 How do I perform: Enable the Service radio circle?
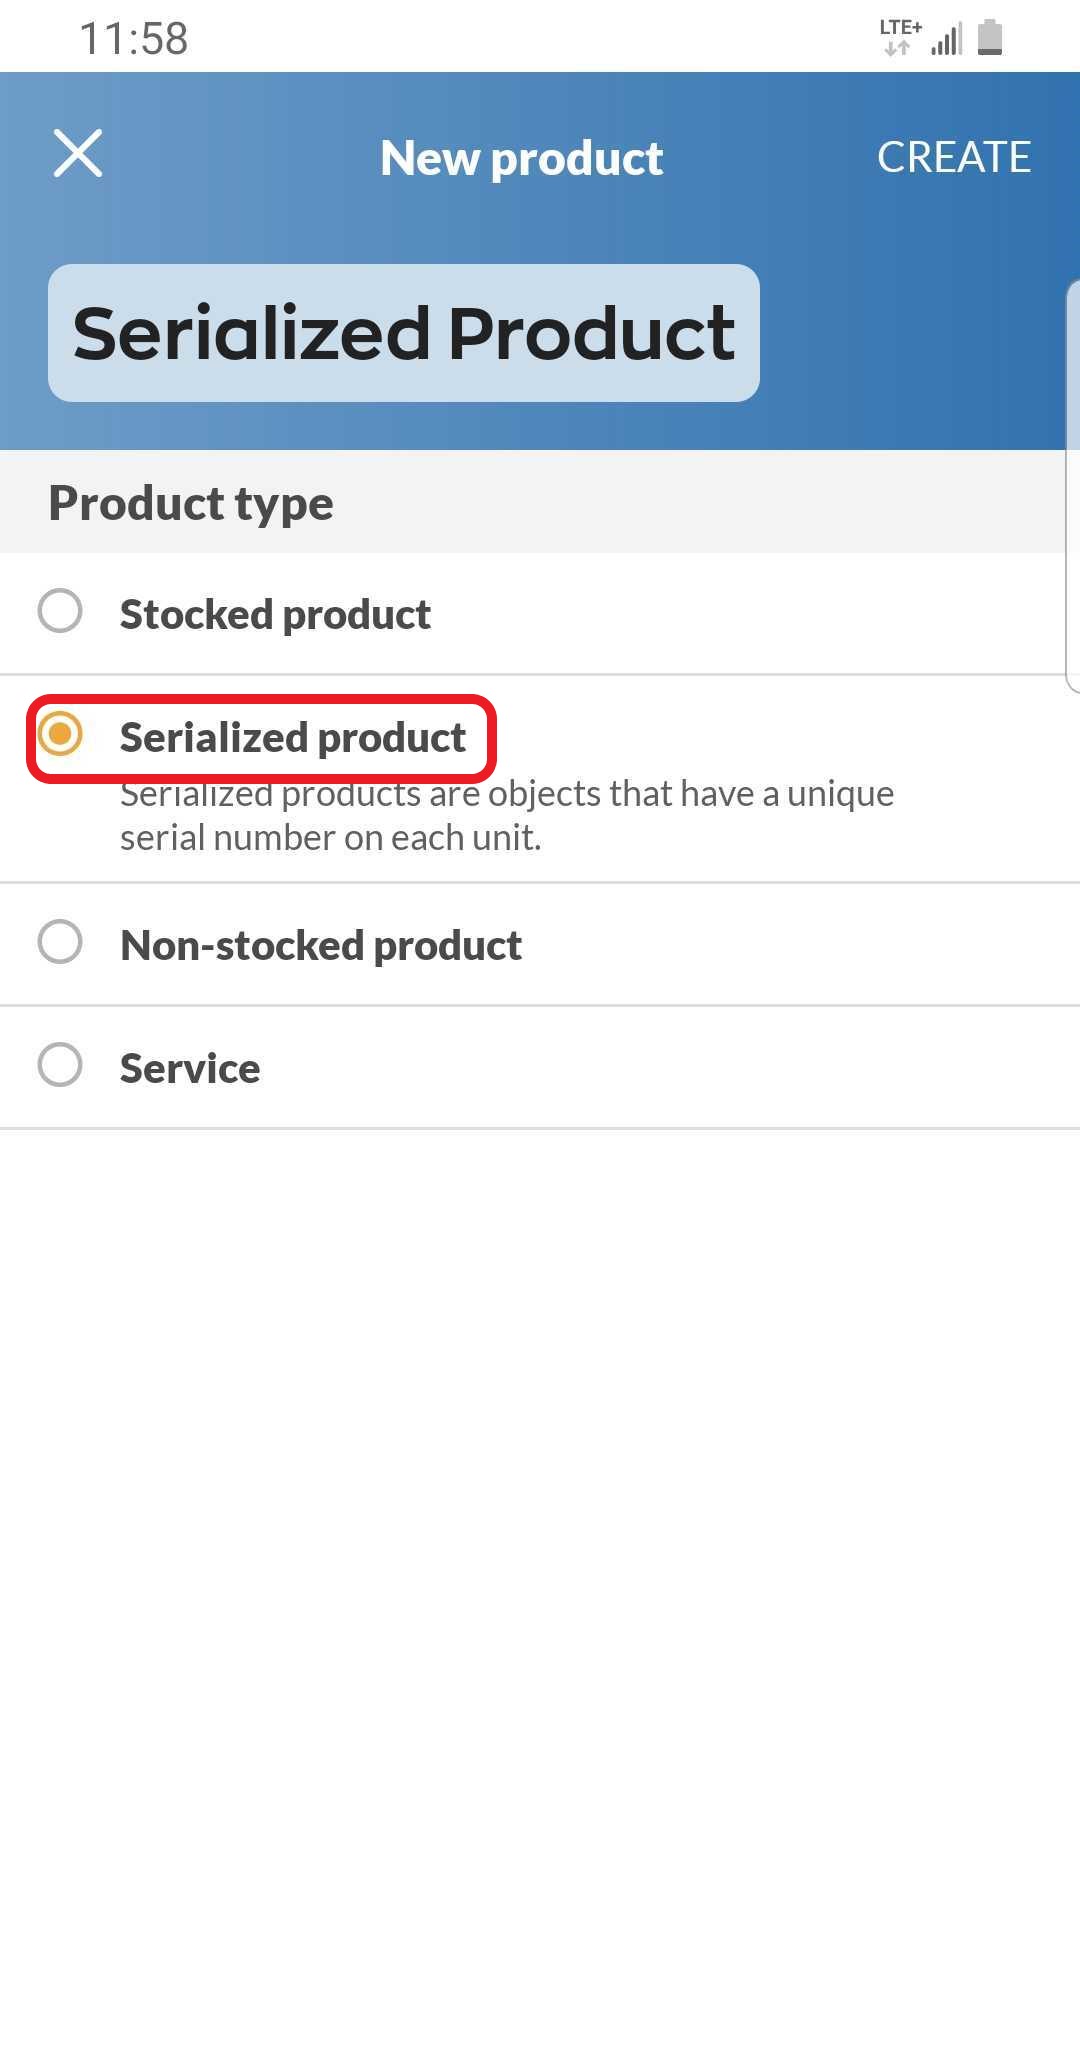[60, 1065]
